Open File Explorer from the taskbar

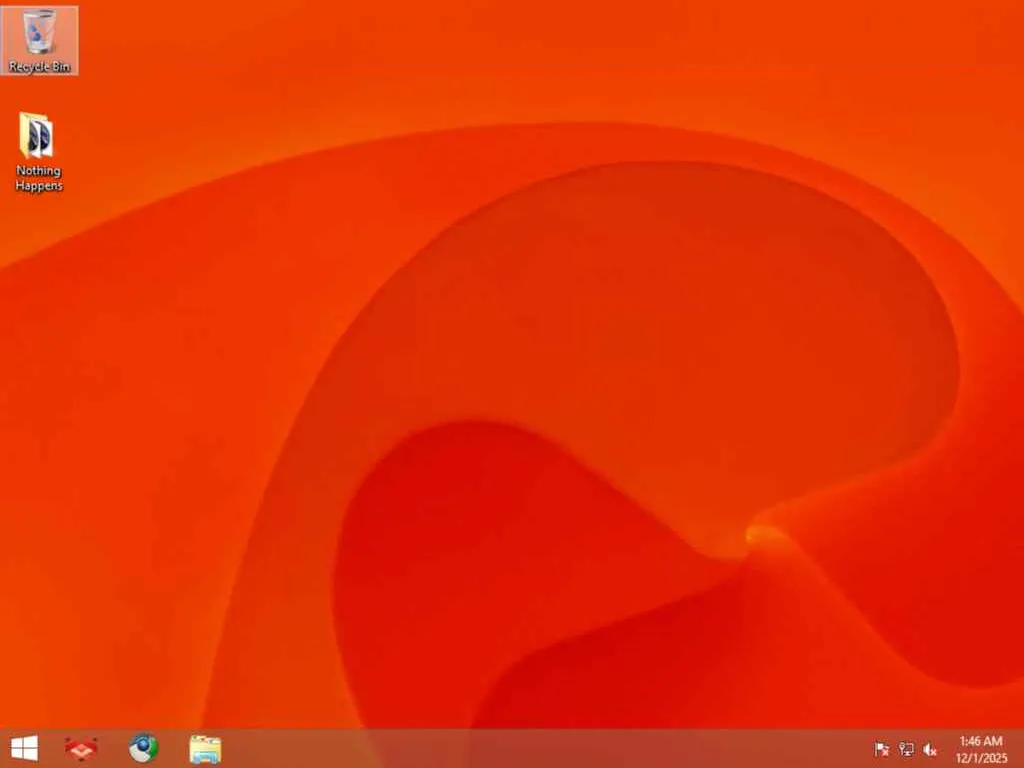click(x=205, y=748)
